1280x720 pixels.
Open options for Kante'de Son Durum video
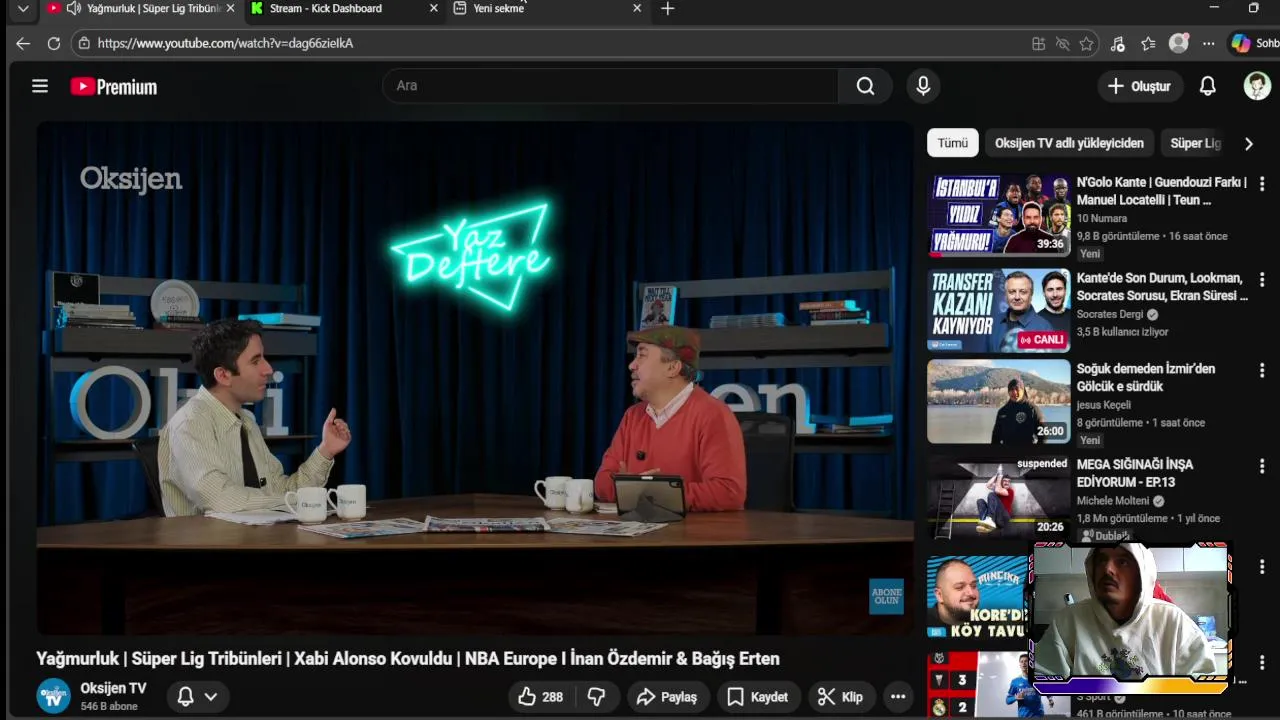(1262, 279)
